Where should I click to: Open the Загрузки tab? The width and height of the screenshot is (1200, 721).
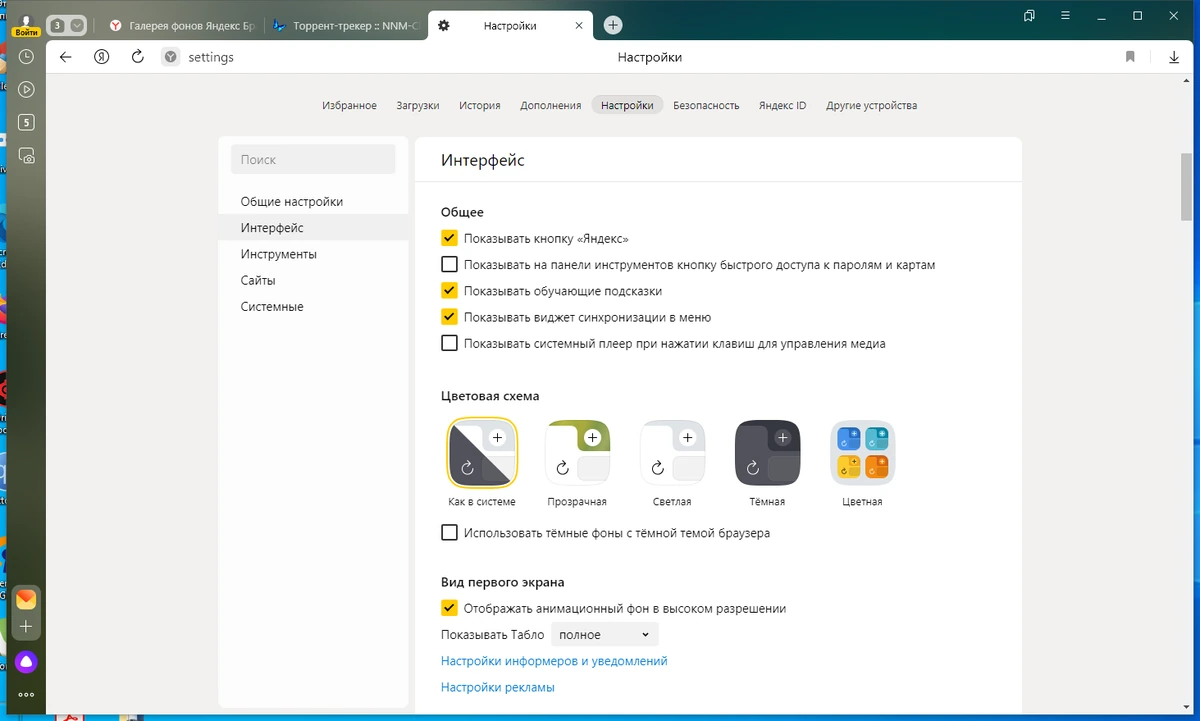pyautogui.click(x=418, y=105)
